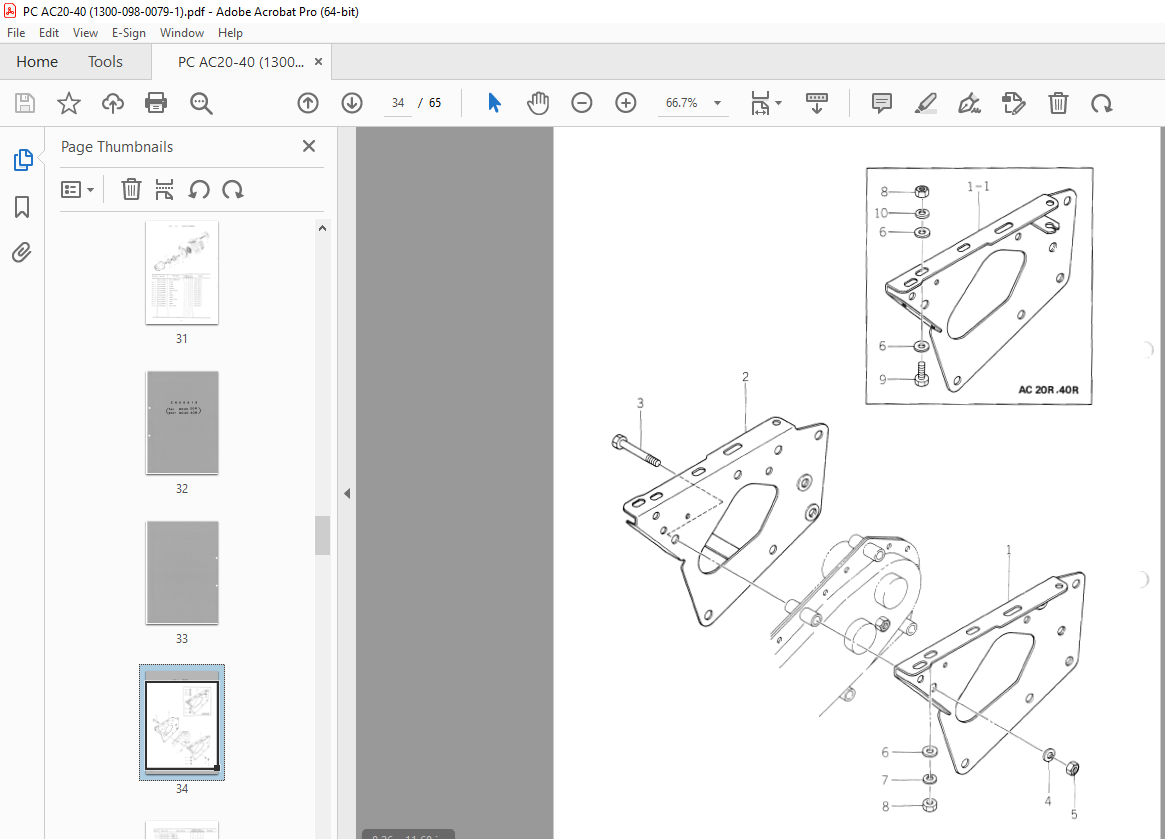1165x839 pixels.
Task: Expand the thumbnails Options menu dropdown
Action: (x=77, y=189)
